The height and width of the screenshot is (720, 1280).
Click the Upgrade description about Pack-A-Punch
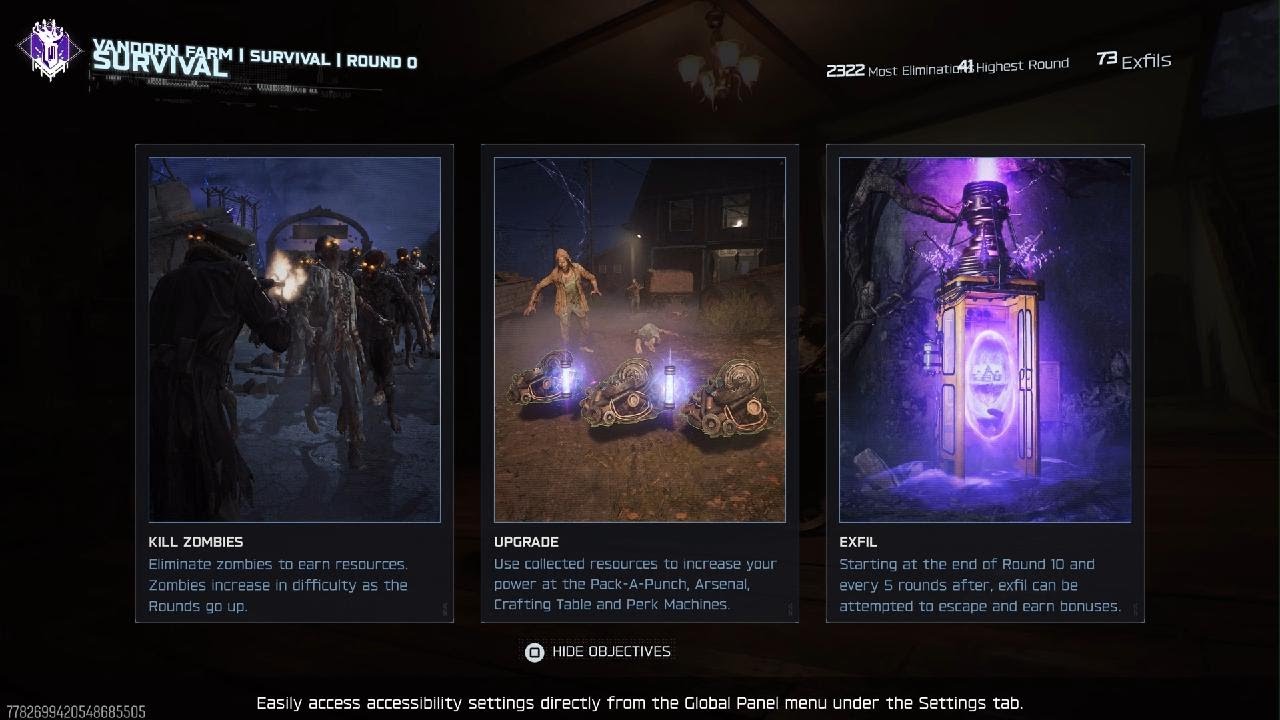coord(635,585)
